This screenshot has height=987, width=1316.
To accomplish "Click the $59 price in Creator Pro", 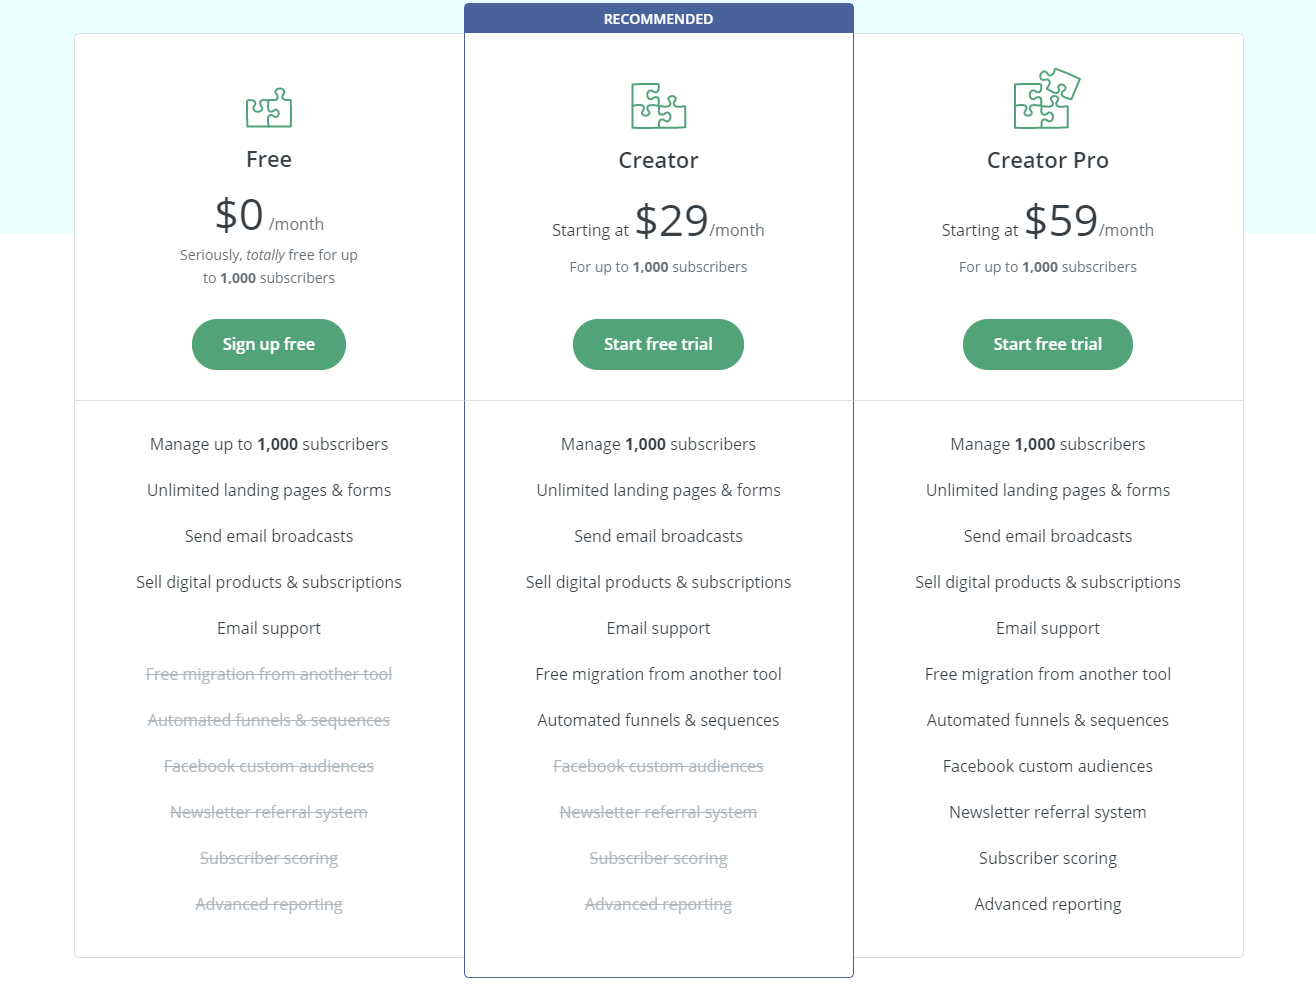I will coord(1061,220).
